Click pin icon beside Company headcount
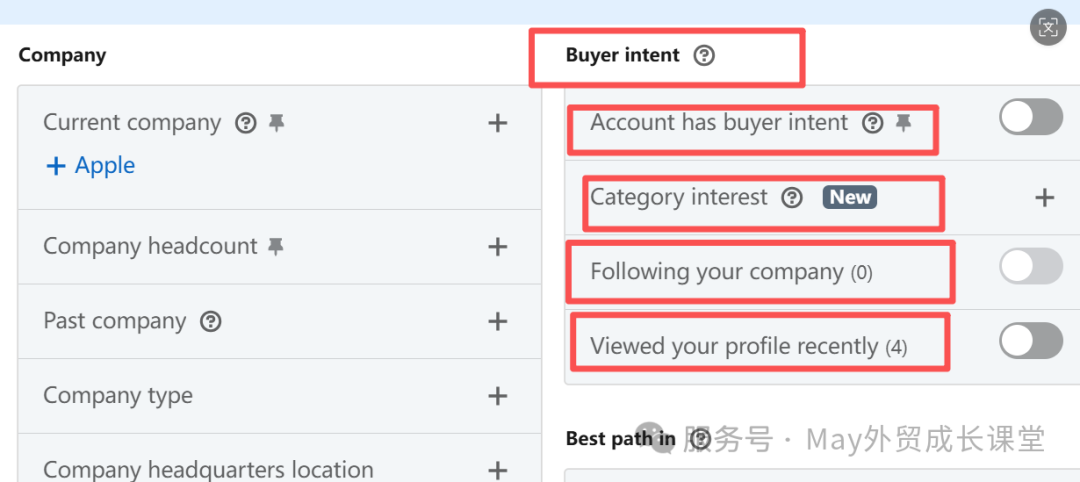This screenshot has width=1080, height=482. 276,246
